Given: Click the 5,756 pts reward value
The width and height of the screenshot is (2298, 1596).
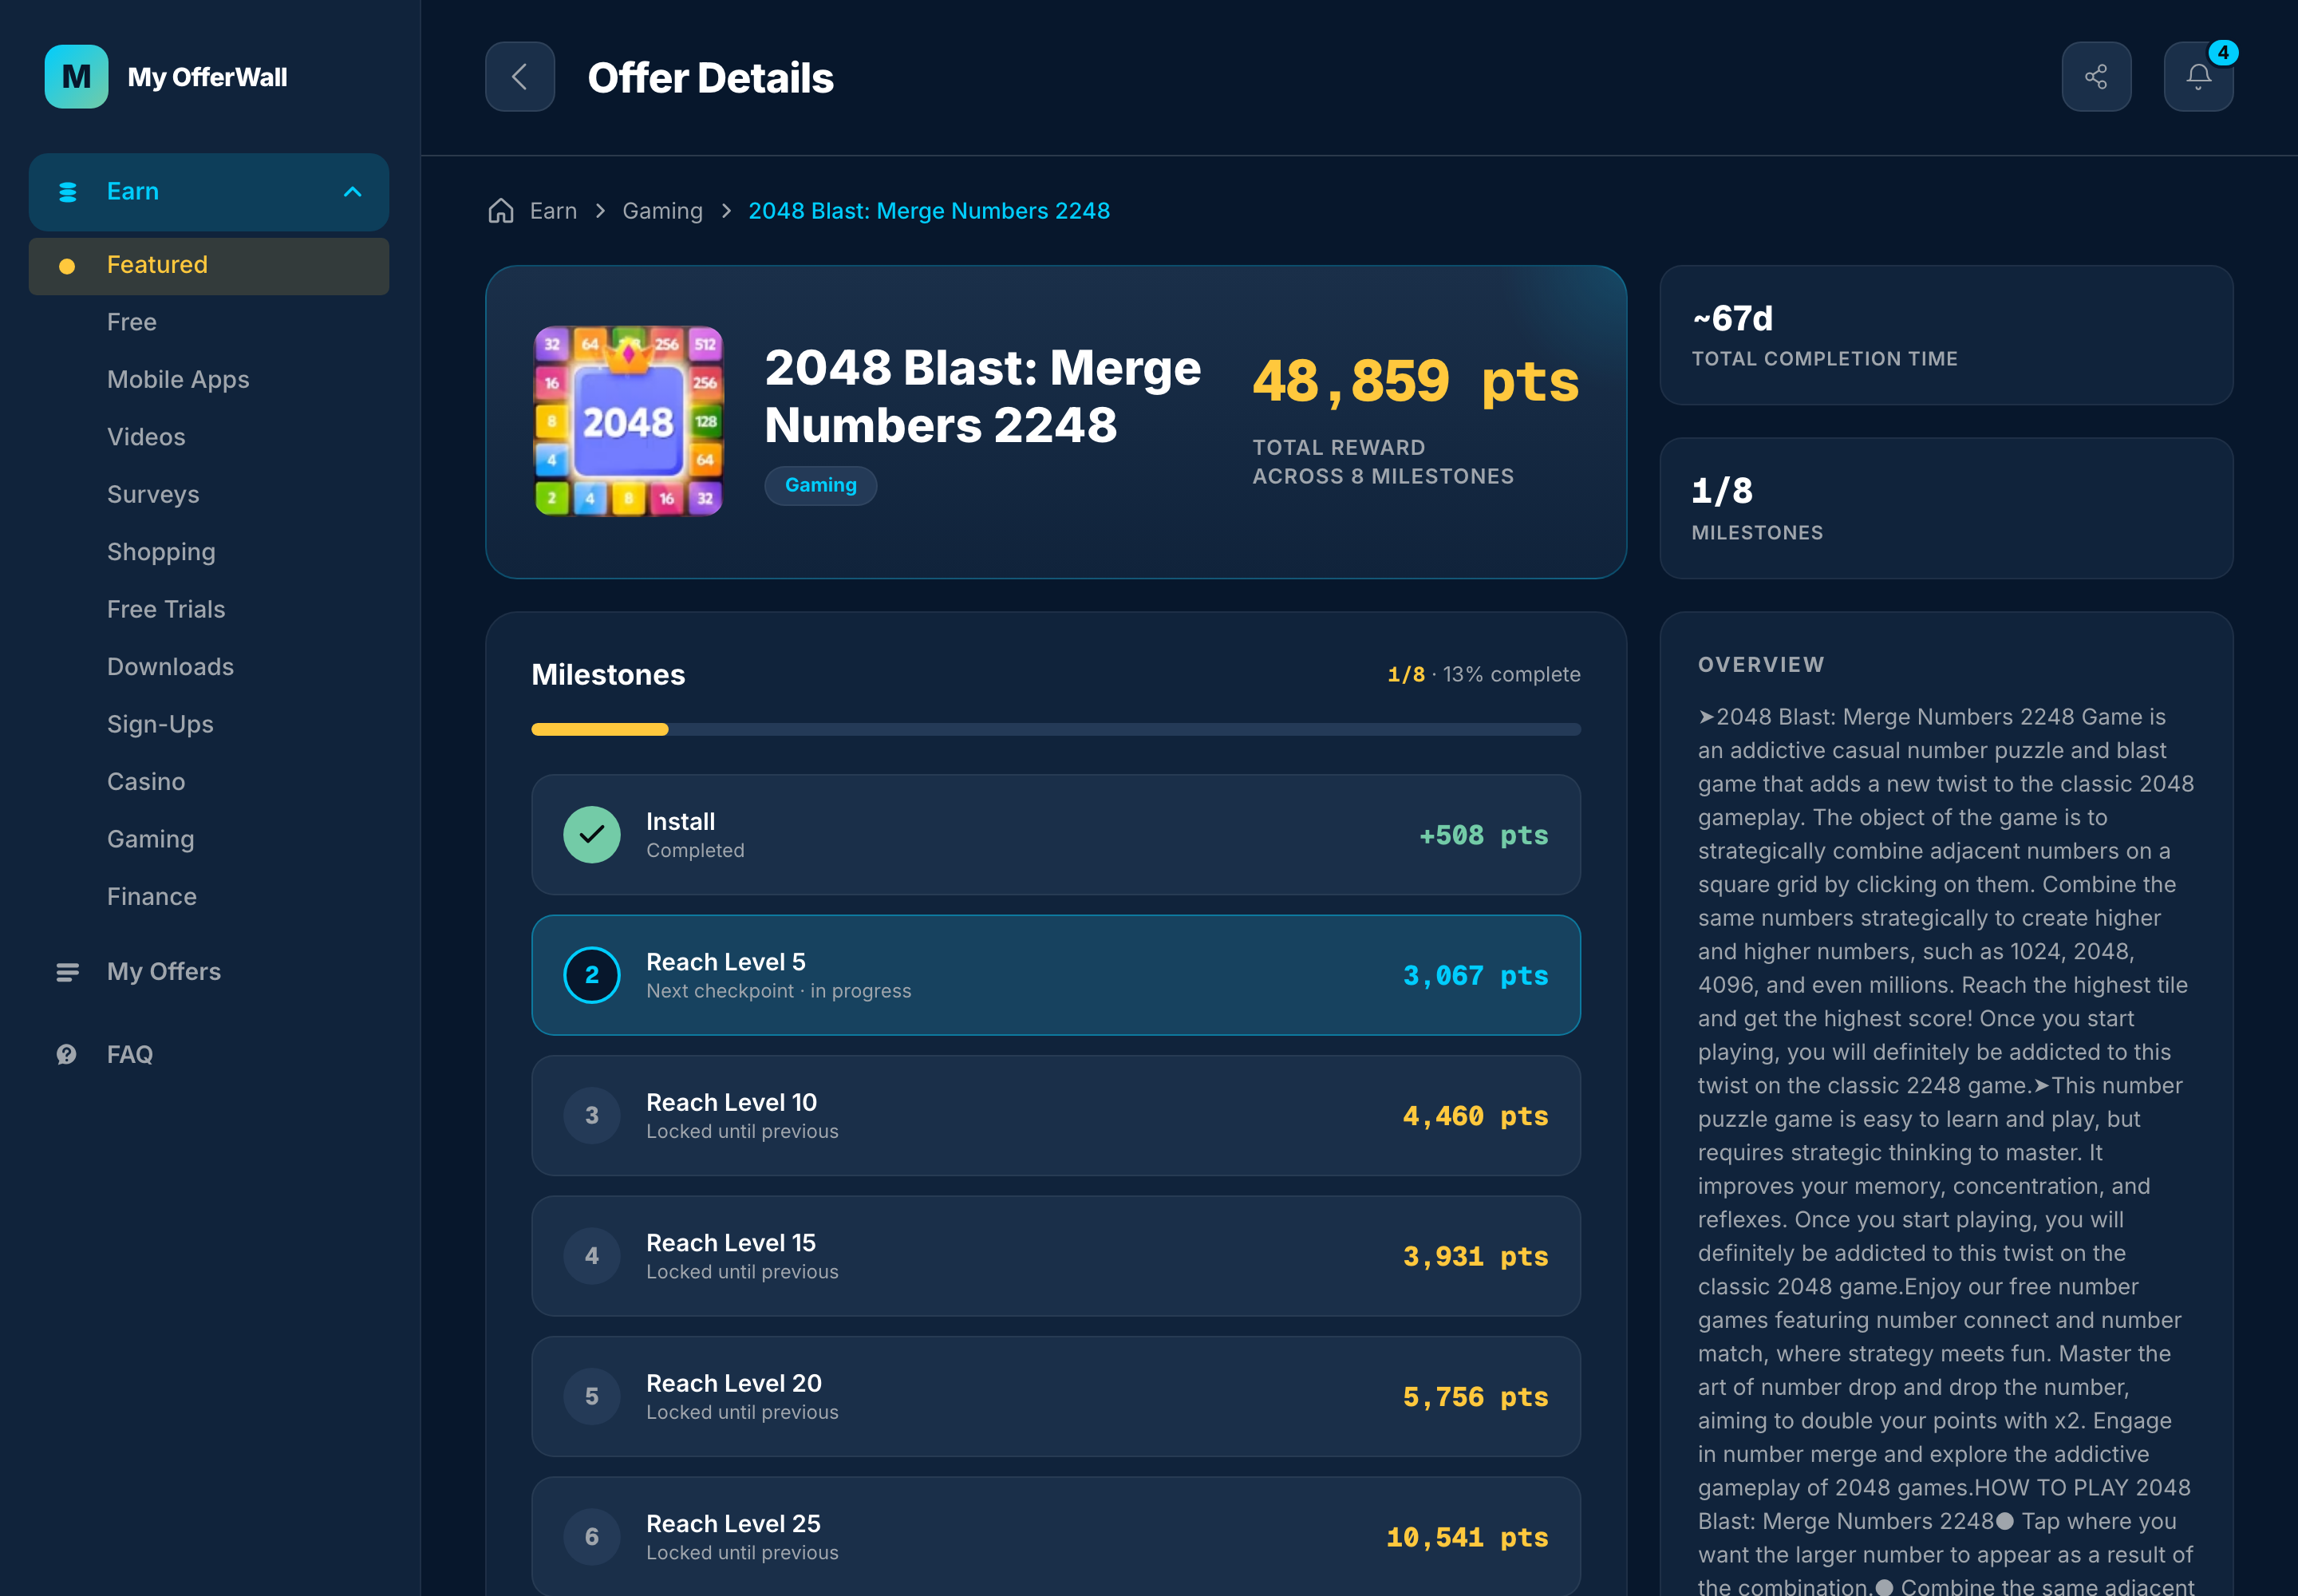Looking at the screenshot, I should pos(1475,1397).
